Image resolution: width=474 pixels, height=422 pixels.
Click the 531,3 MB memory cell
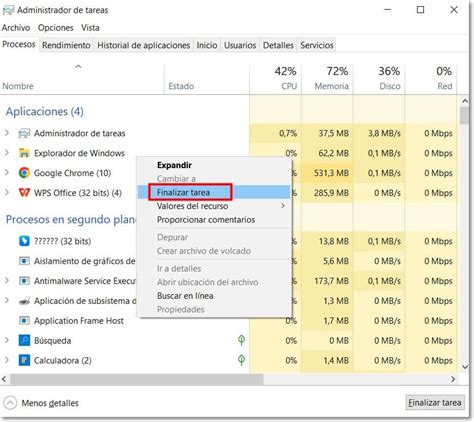[327, 173]
